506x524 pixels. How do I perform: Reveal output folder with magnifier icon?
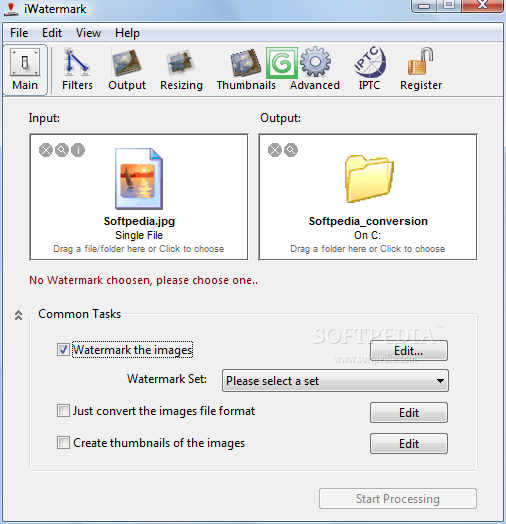[291, 150]
